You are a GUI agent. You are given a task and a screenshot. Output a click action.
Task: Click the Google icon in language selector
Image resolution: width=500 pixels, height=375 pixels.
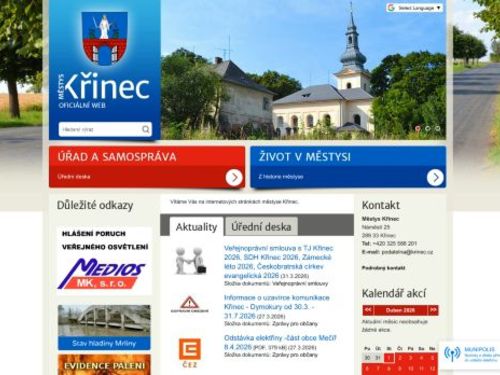pyautogui.click(x=391, y=8)
